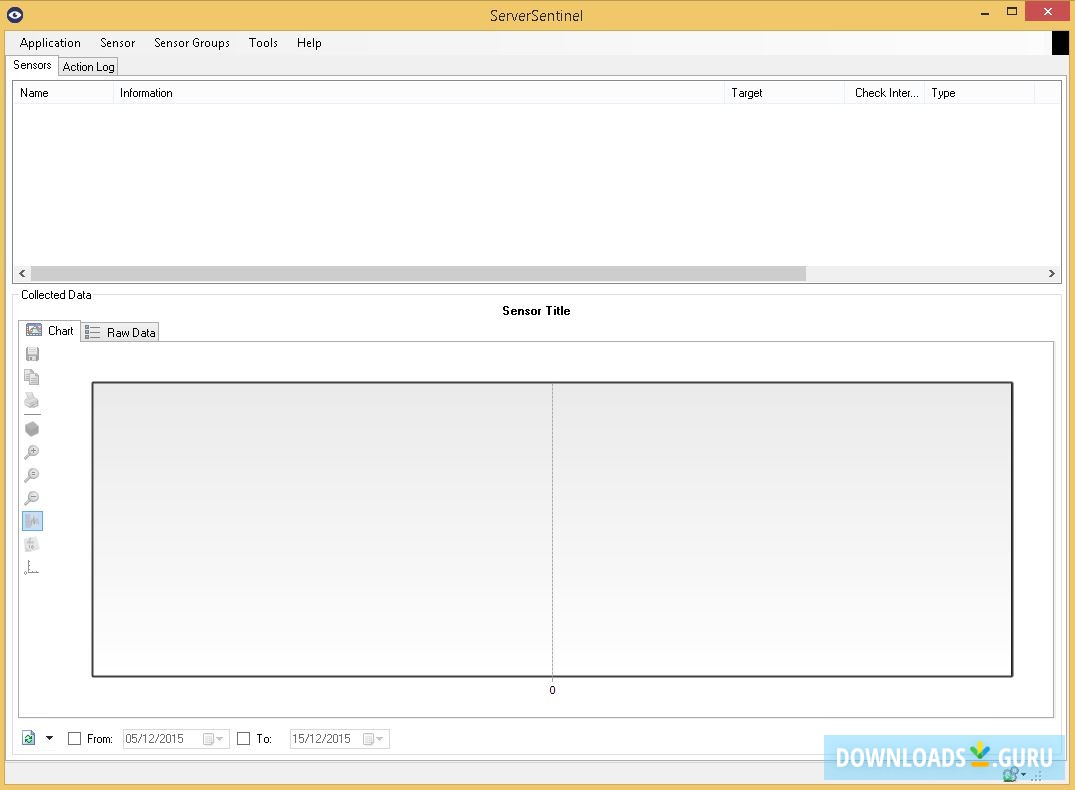This screenshot has height=790, width=1075.
Task: Select the Sensors tab
Action: (32, 65)
